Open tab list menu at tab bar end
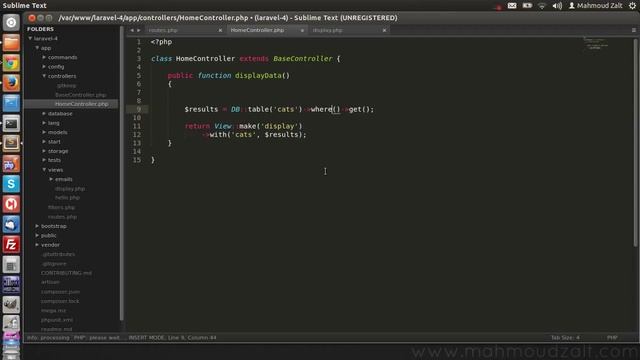The width and height of the screenshot is (640, 360). point(633,30)
